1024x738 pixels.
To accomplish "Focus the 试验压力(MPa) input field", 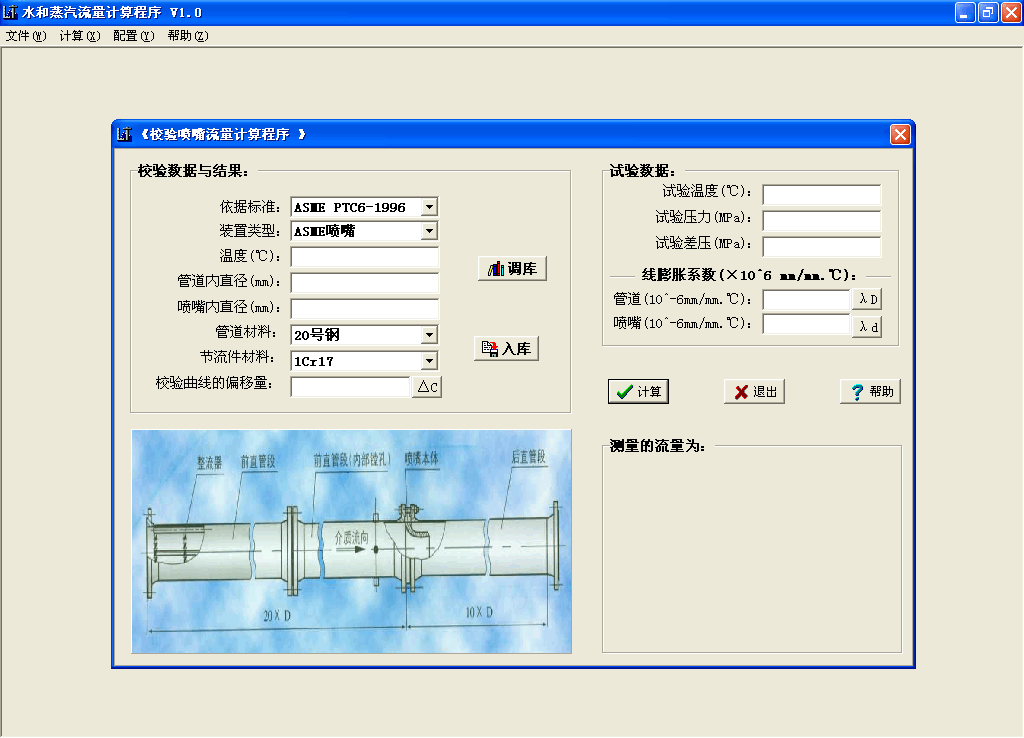I will point(822,220).
